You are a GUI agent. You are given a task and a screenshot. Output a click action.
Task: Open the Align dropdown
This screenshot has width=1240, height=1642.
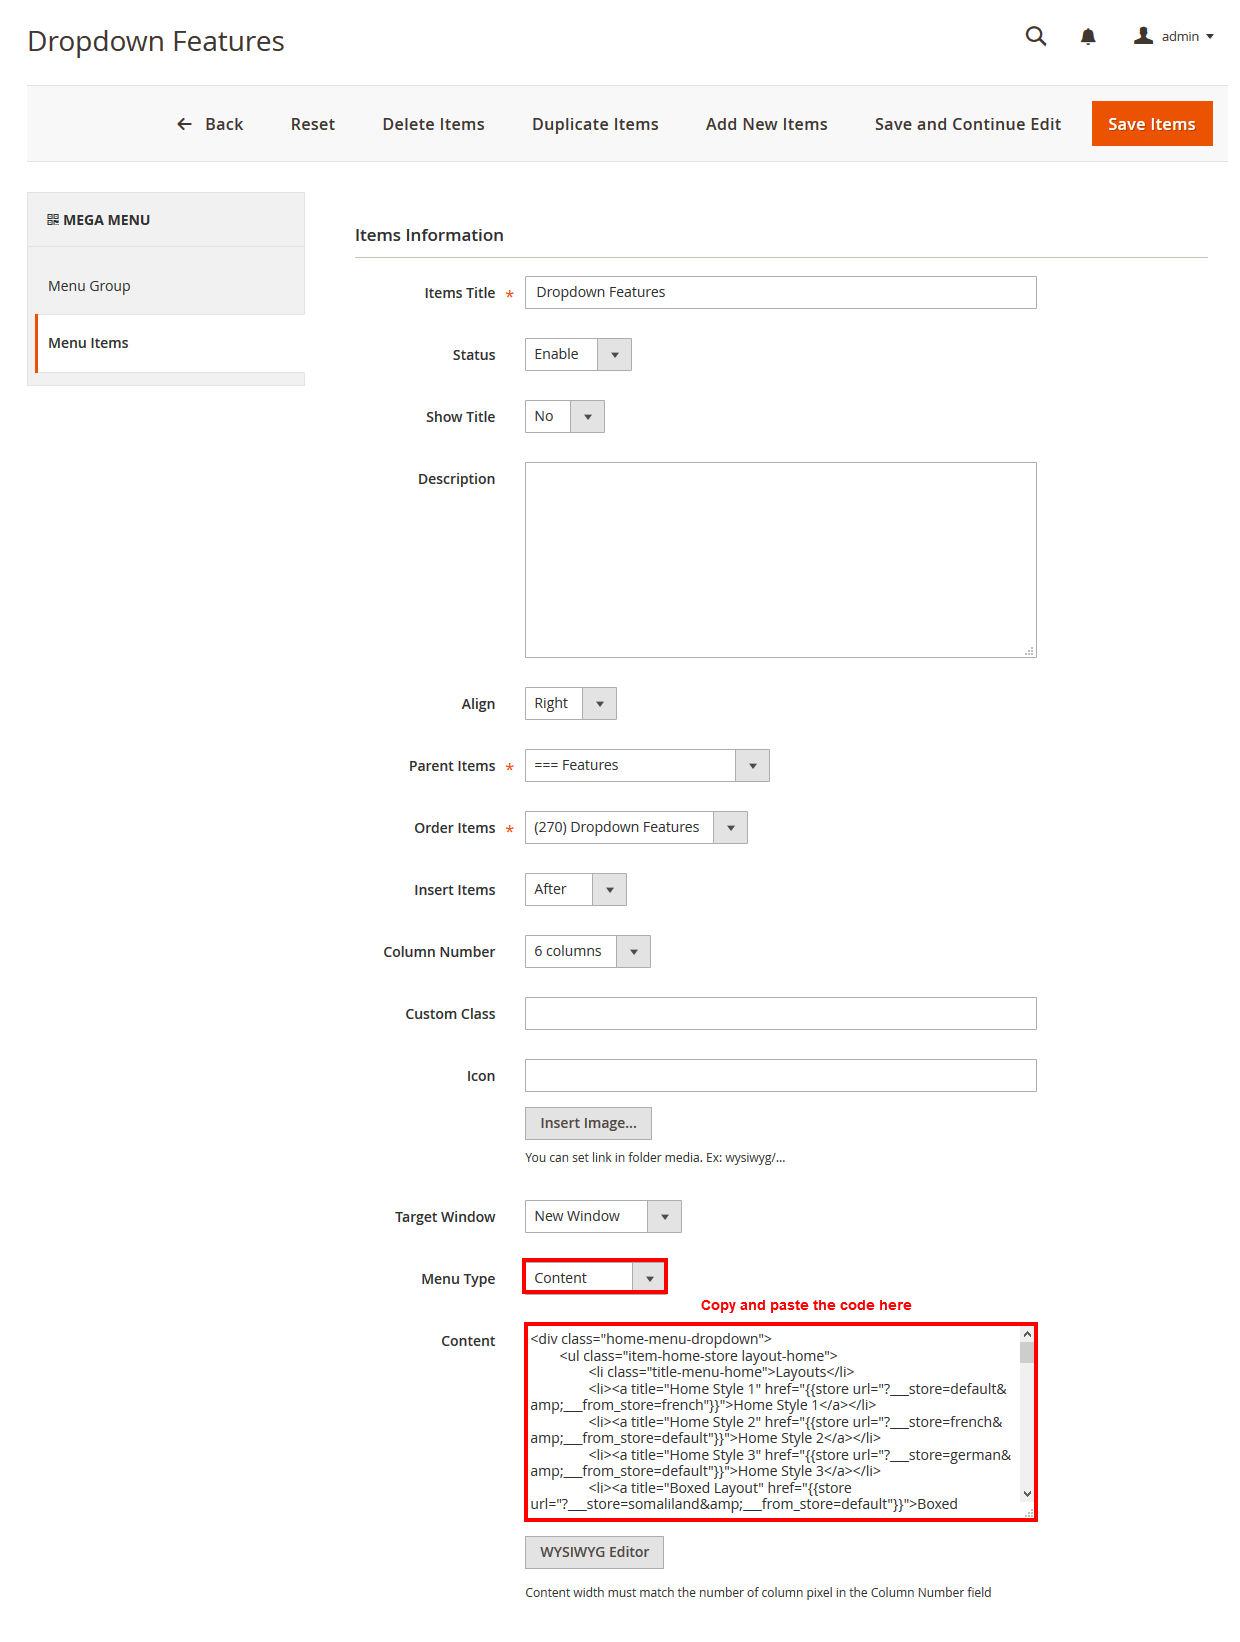[x=571, y=704]
